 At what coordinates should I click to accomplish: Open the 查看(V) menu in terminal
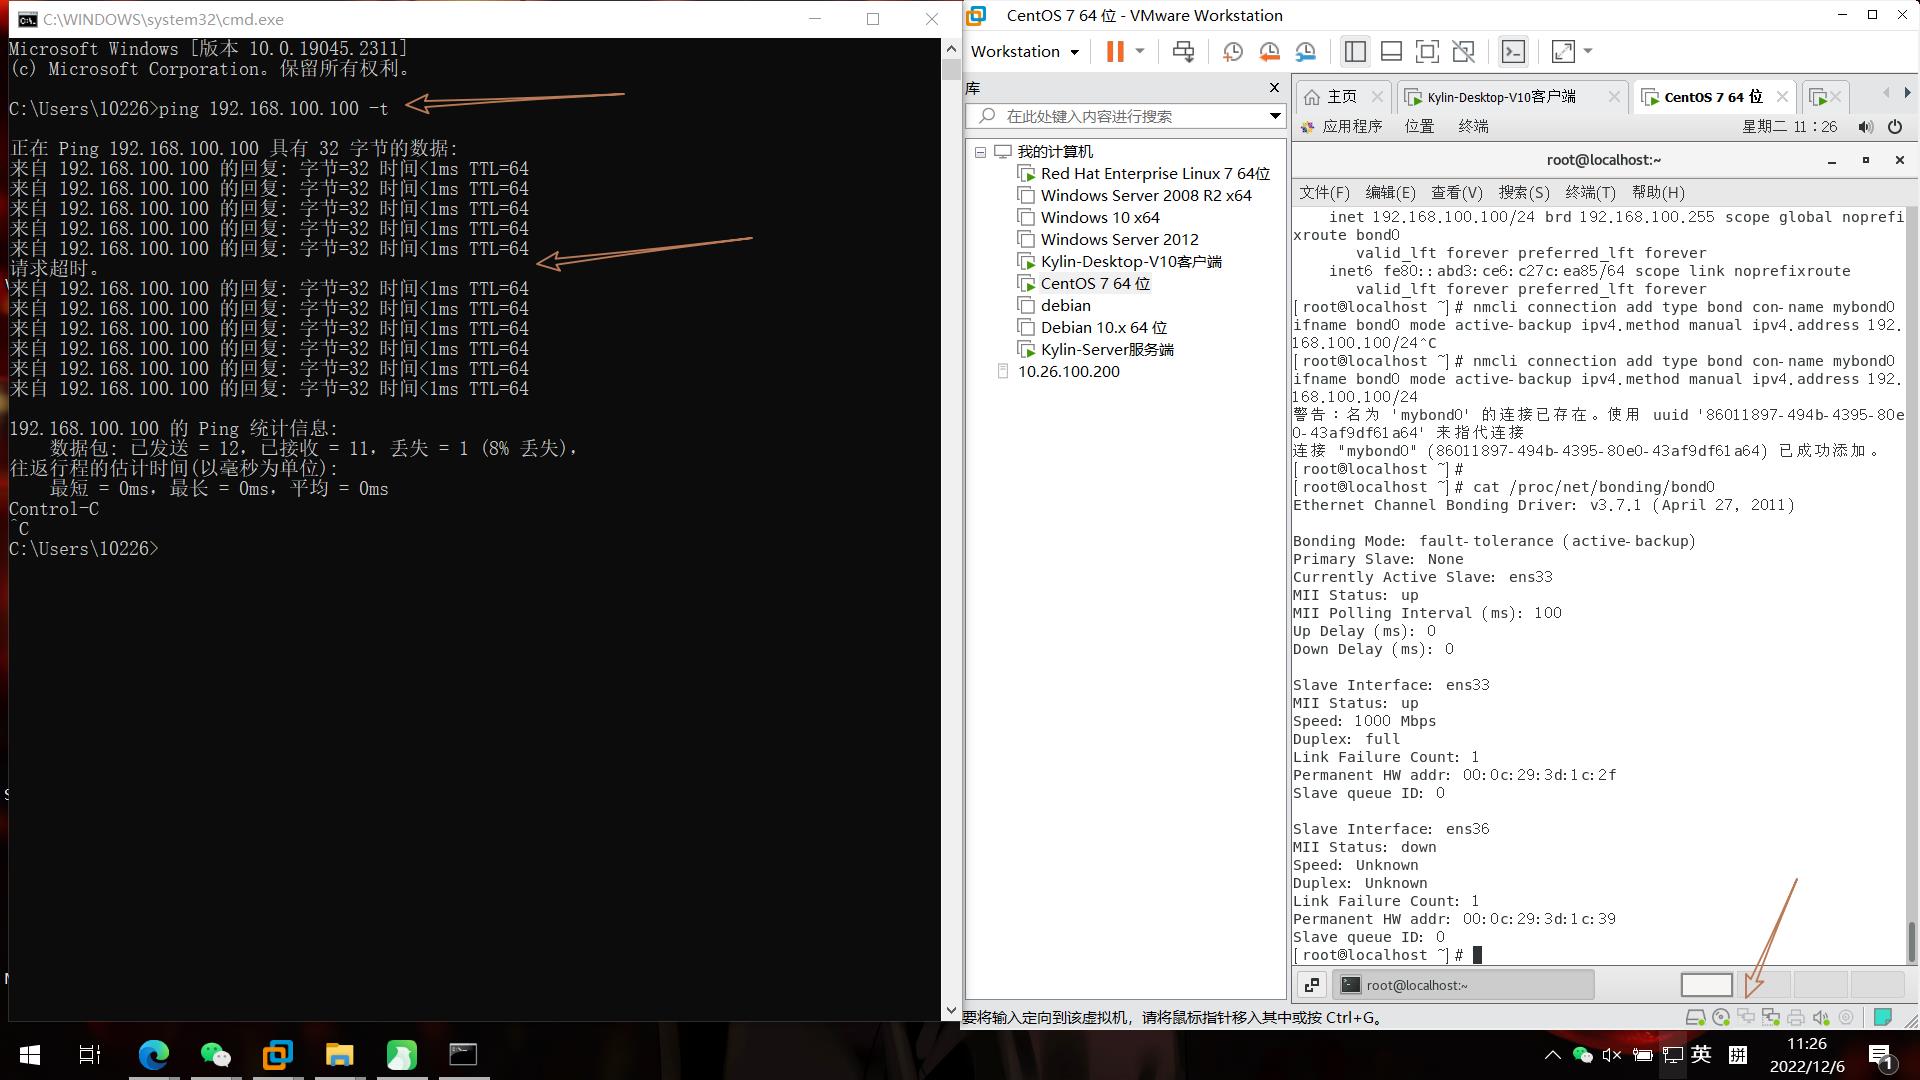coord(1457,193)
